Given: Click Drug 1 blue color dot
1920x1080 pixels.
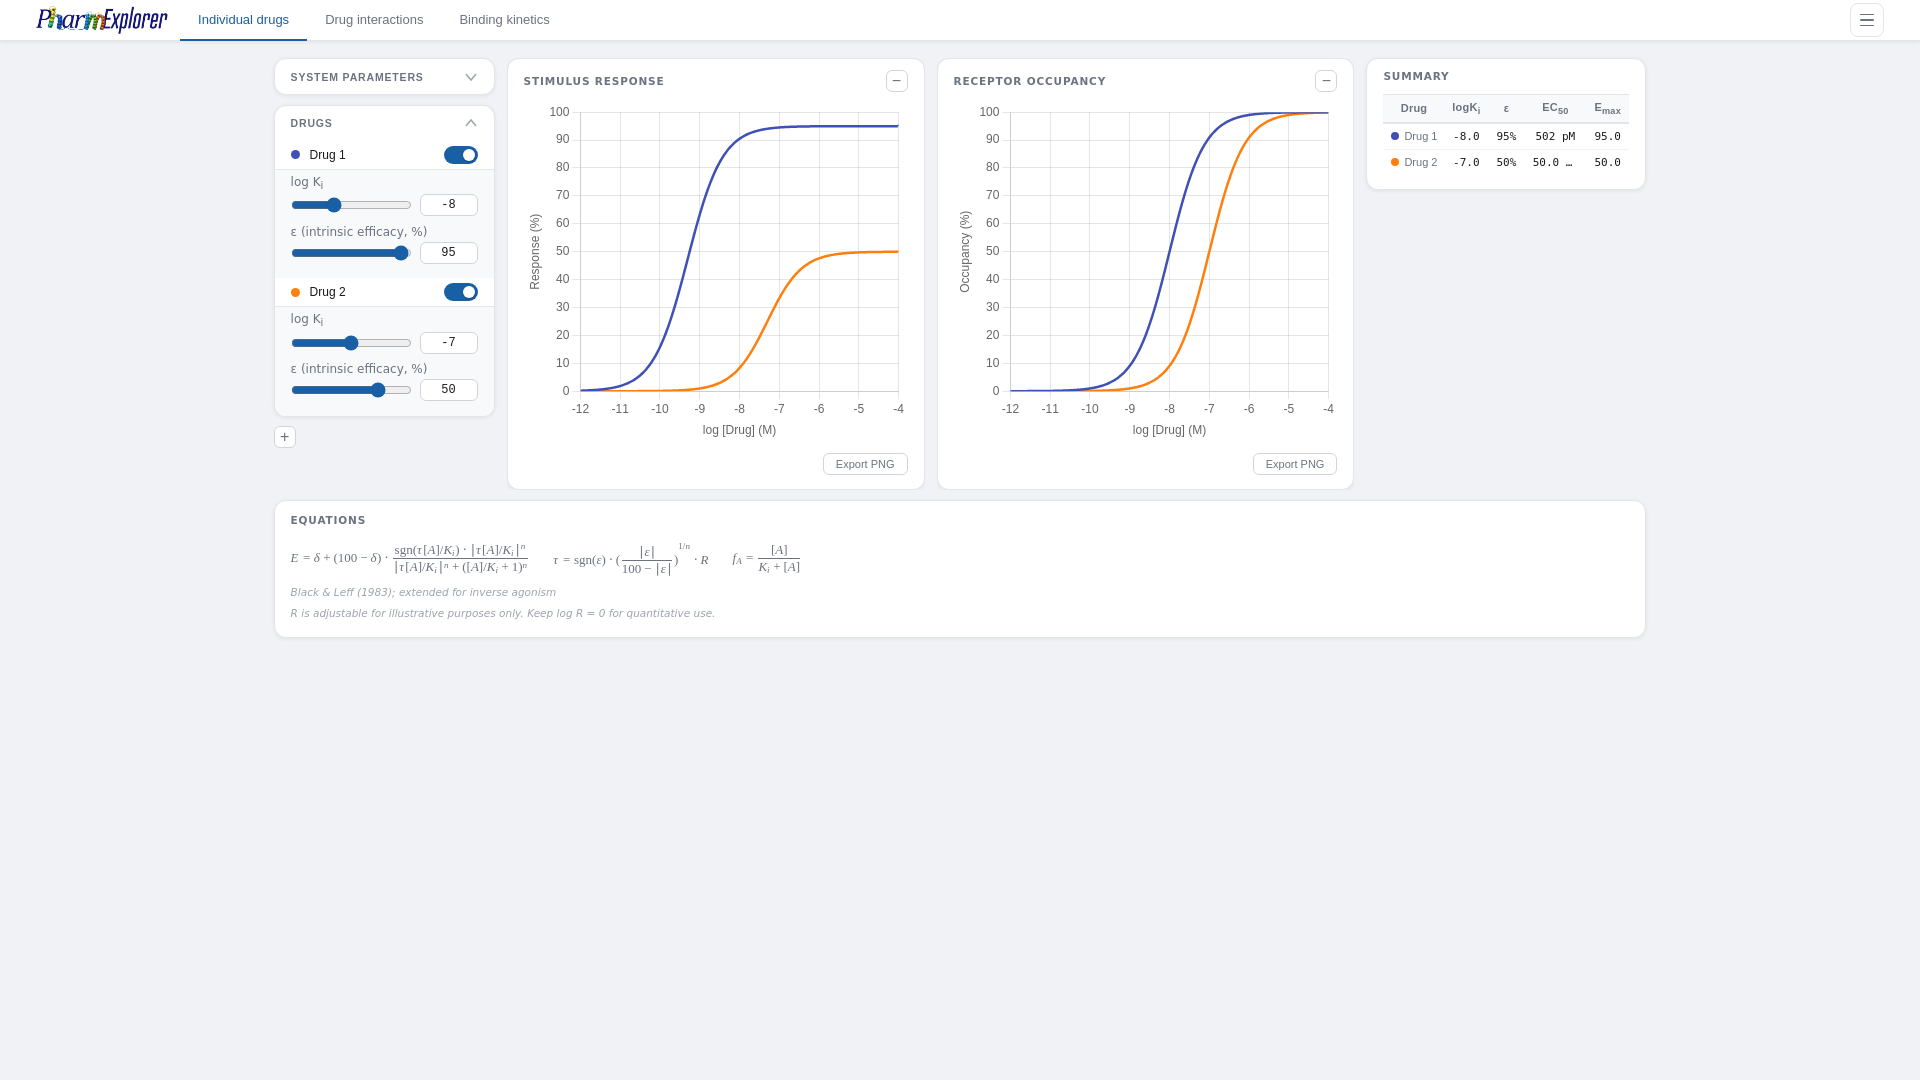Looking at the screenshot, I should coord(295,155).
